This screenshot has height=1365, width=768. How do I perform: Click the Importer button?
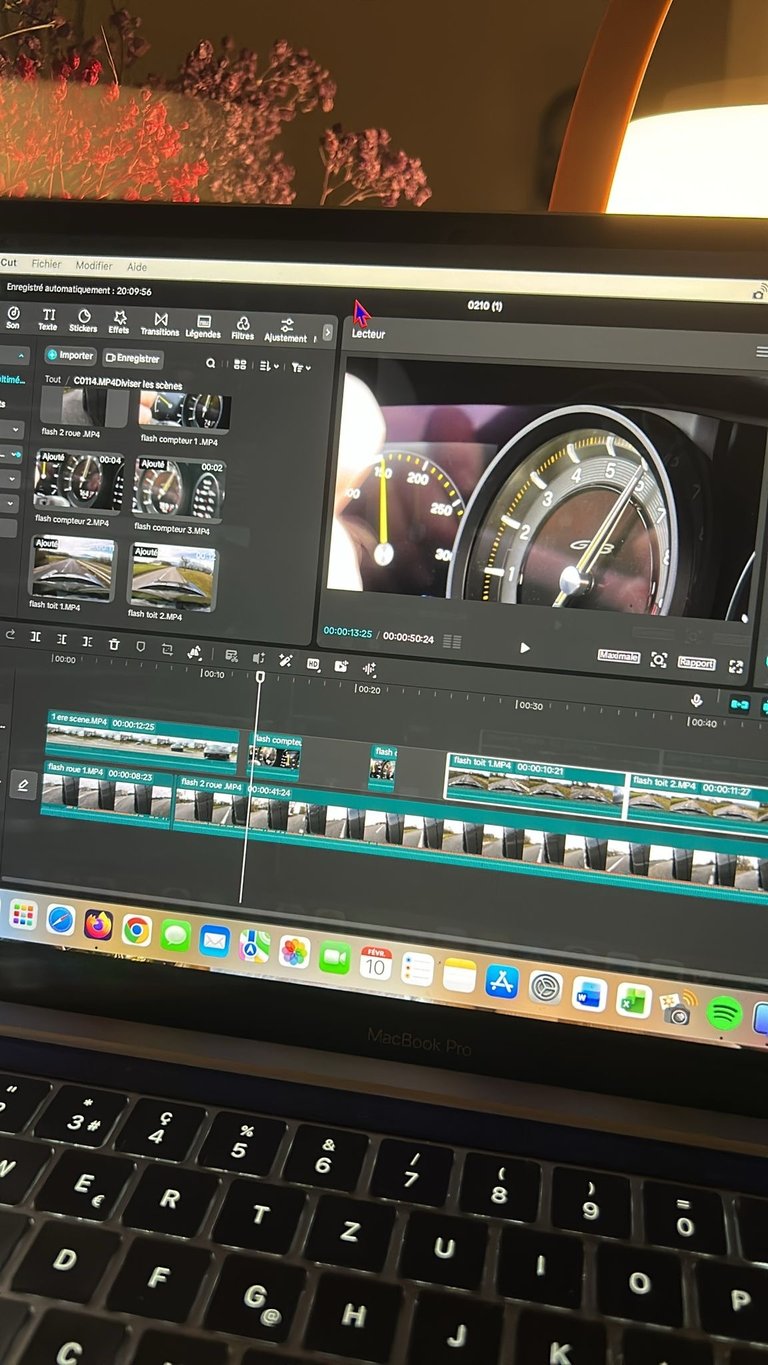click(x=70, y=355)
